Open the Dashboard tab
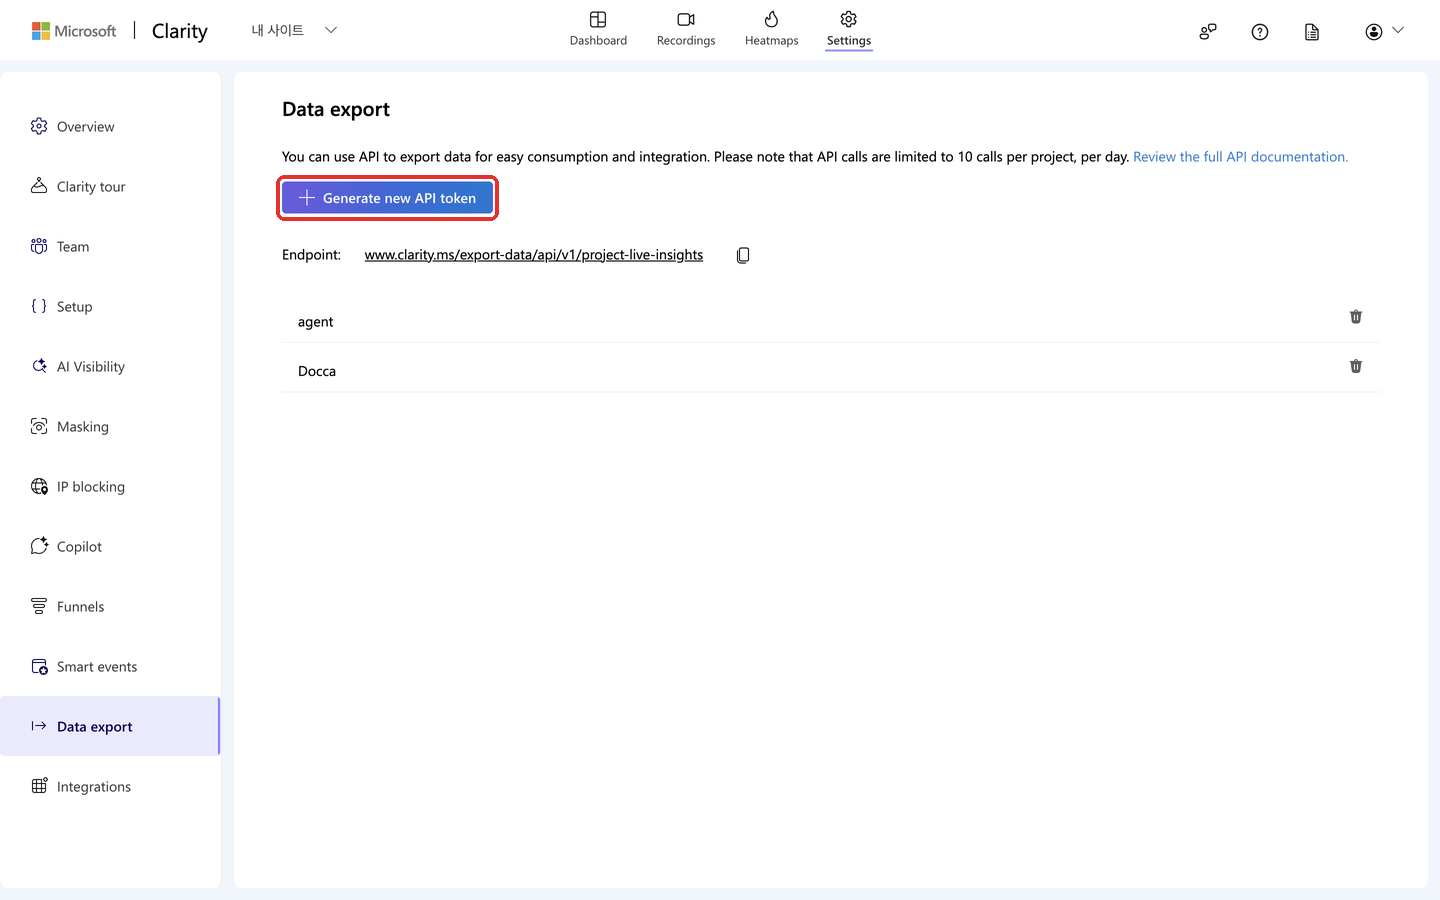 point(598,29)
